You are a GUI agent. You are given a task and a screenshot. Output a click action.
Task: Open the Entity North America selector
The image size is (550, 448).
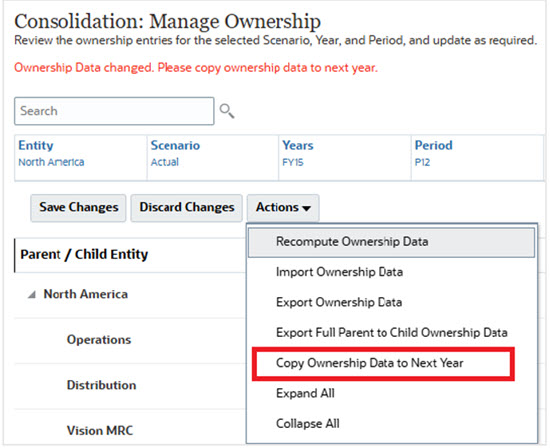pos(81,158)
